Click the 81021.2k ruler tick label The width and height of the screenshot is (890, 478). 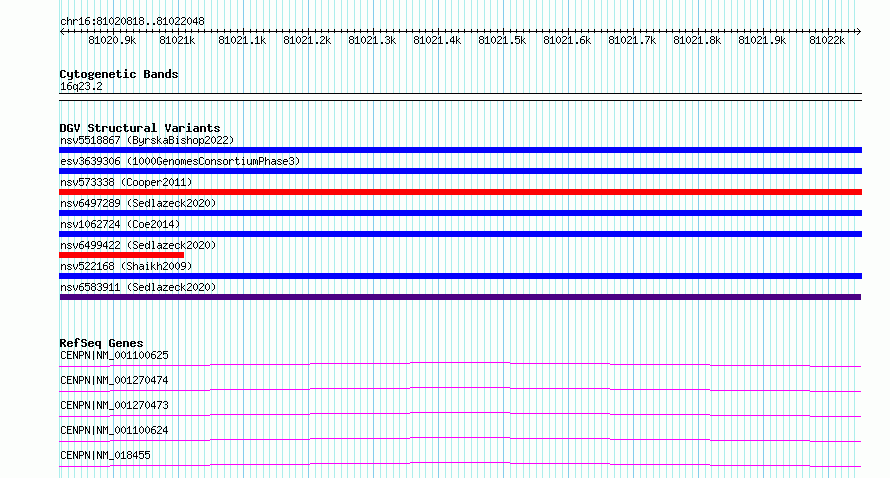307,40
